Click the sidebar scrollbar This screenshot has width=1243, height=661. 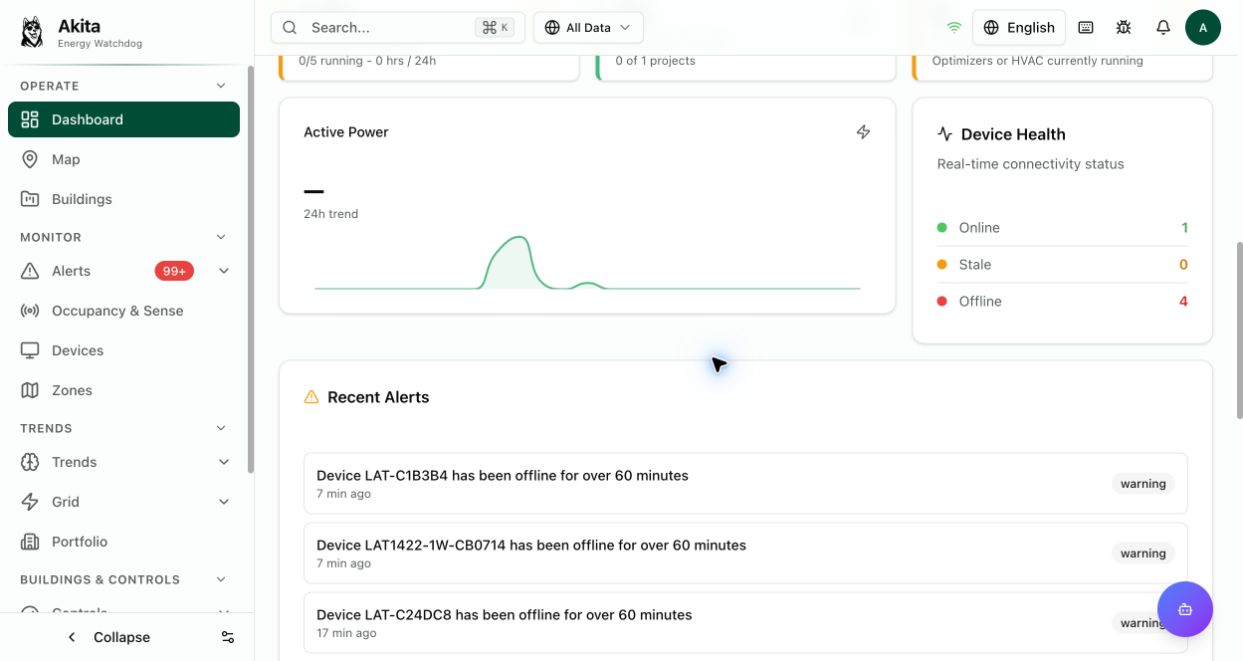tap(251, 270)
